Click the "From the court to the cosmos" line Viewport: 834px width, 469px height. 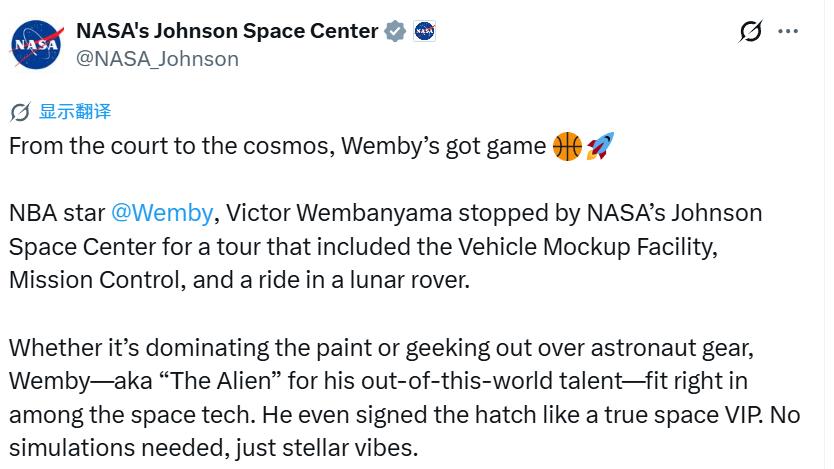pos(170,146)
